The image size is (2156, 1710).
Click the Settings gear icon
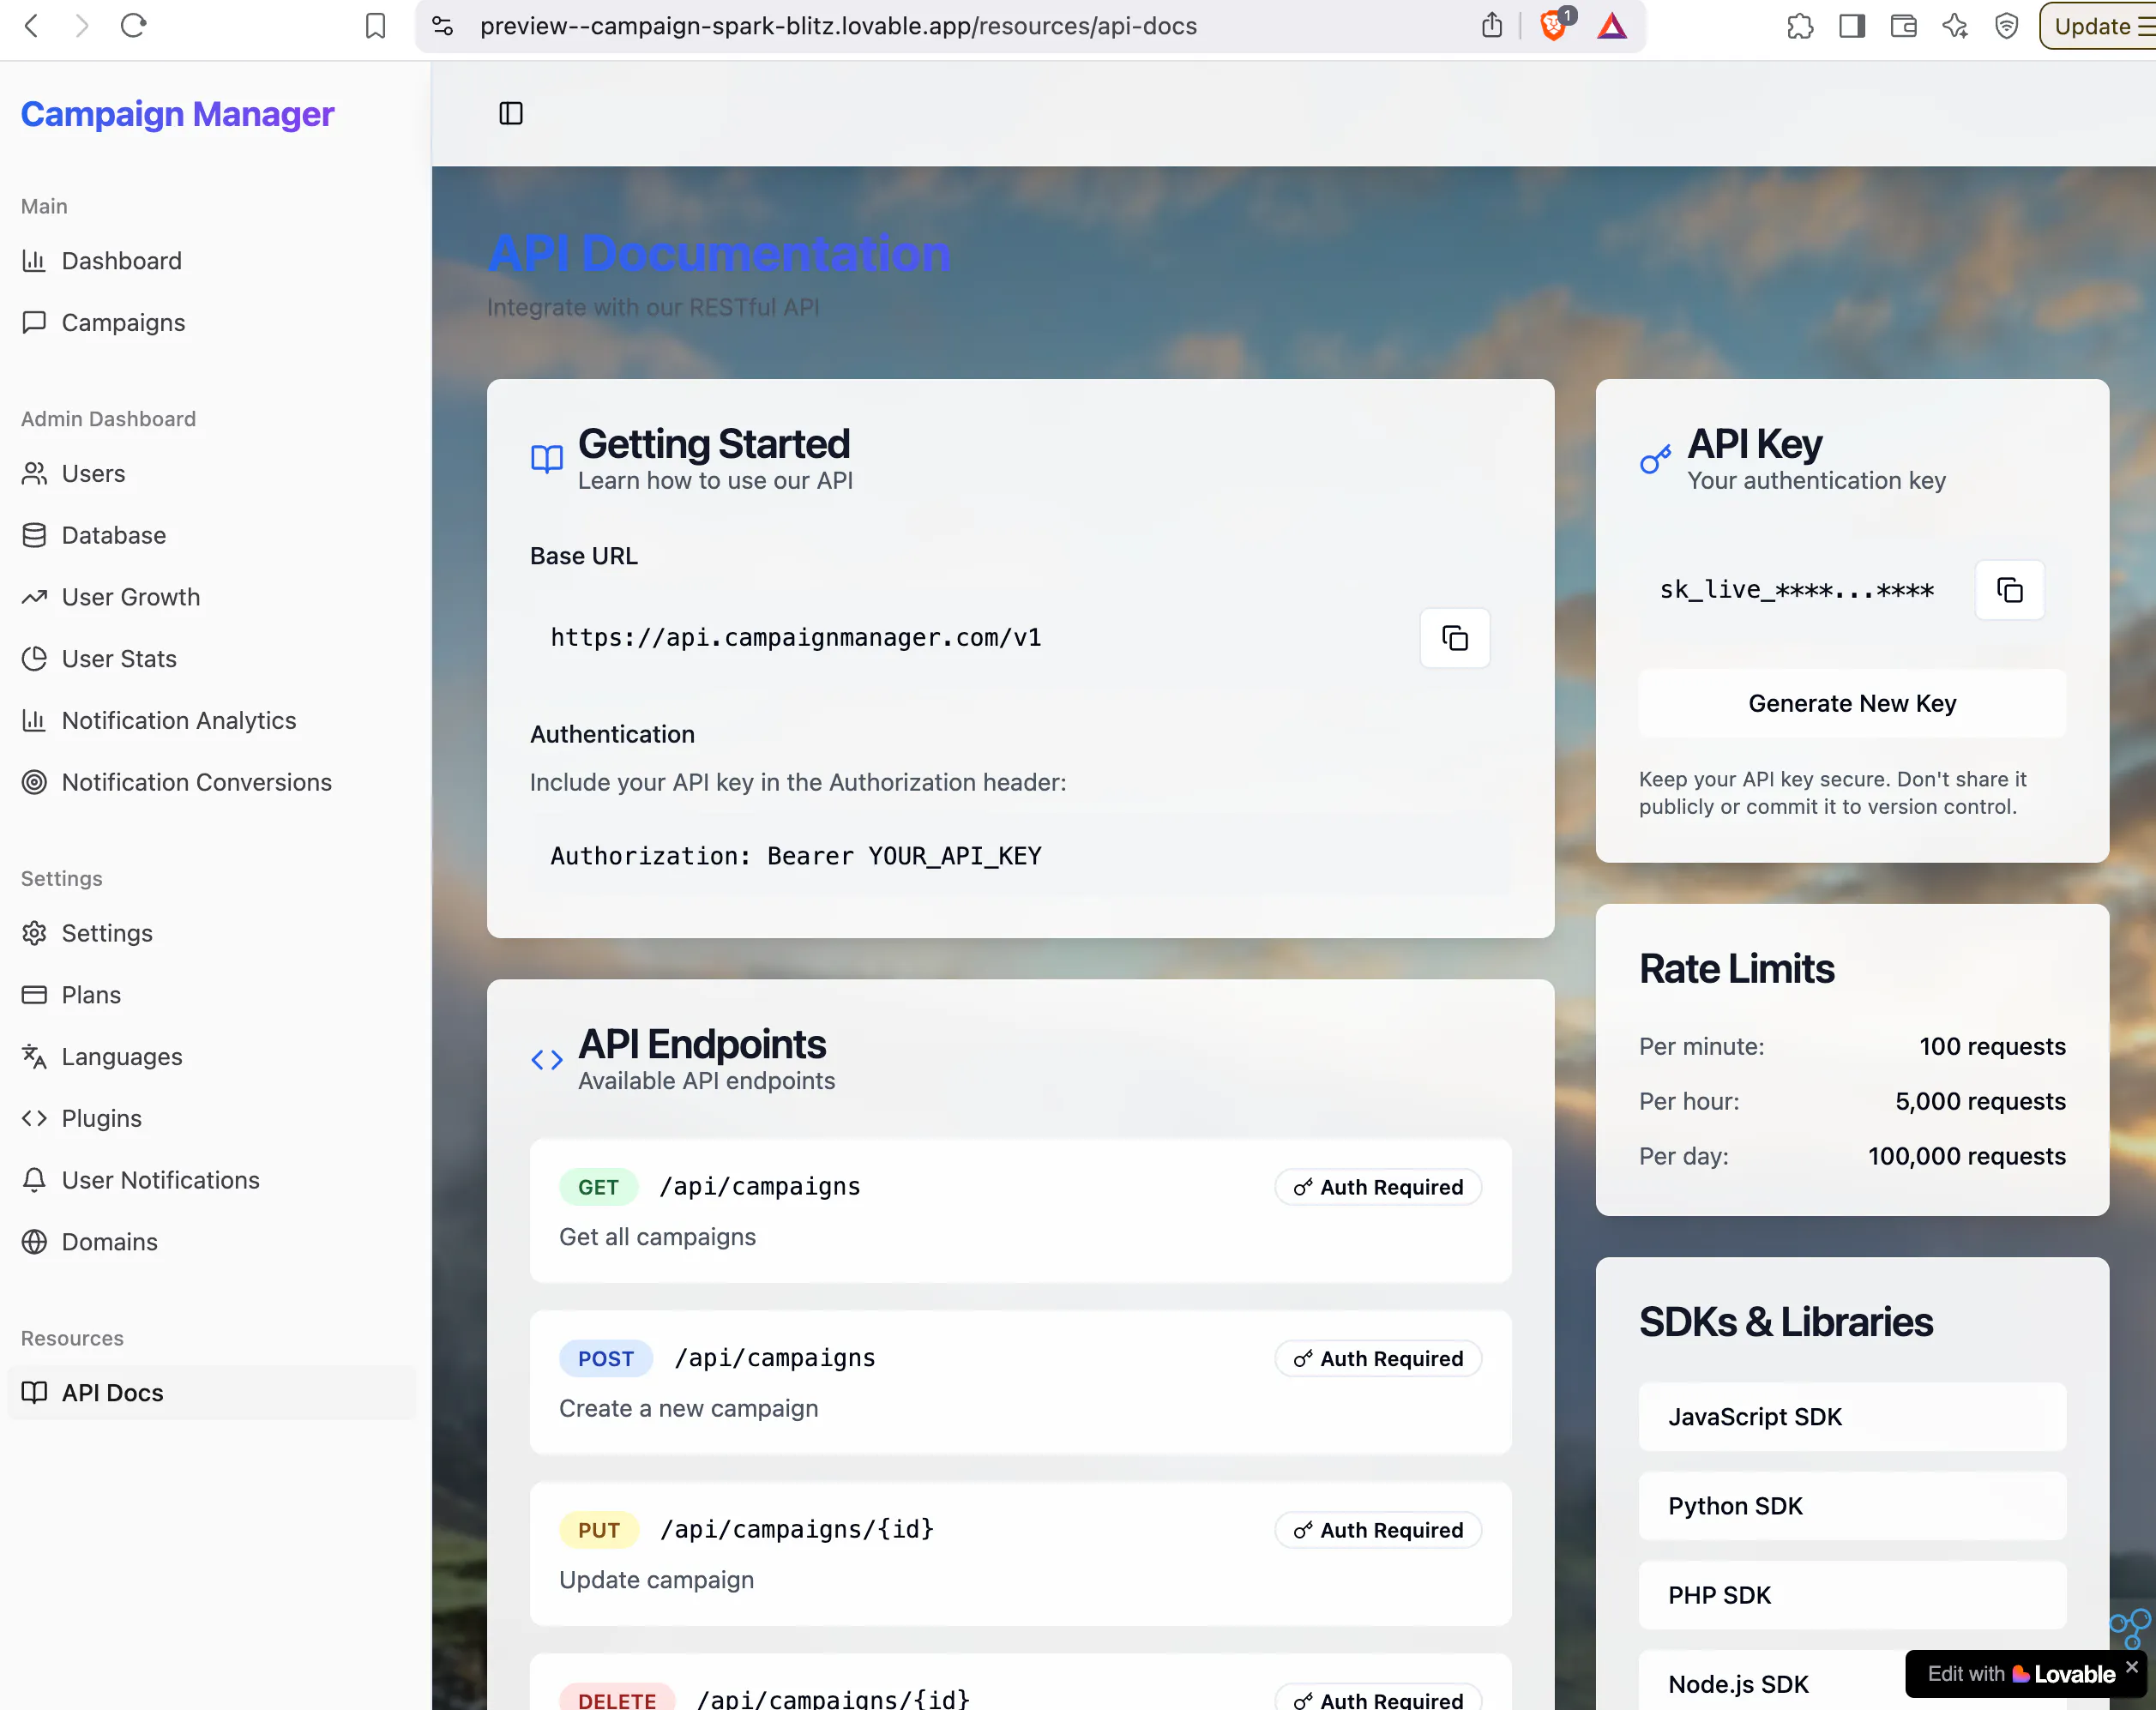click(x=34, y=933)
